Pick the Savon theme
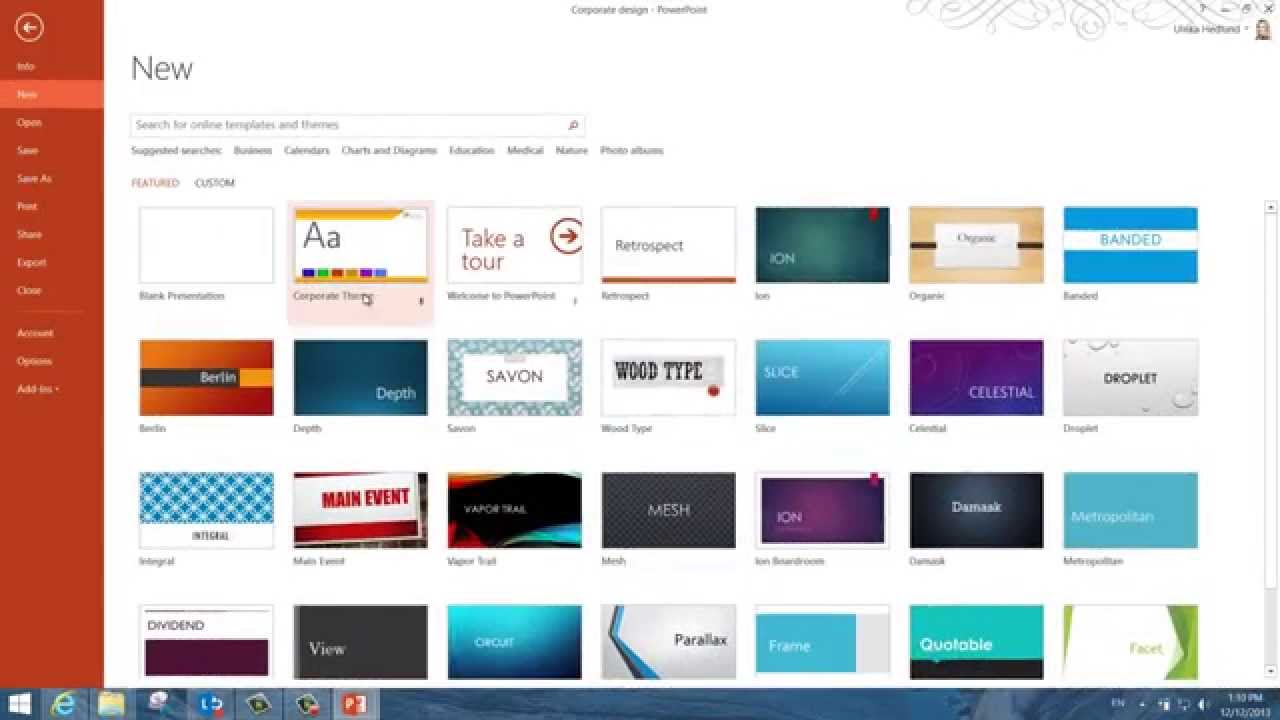Viewport: 1280px width, 720px height. (x=514, y=377)
